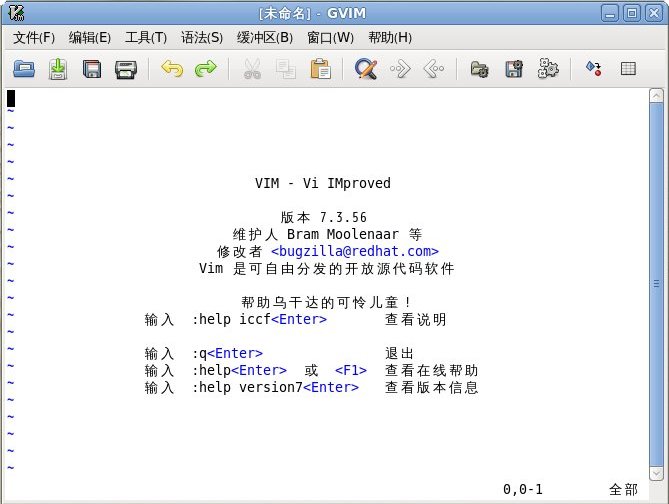669x504 pixels.
Task: Click the '帮助乌干达的可怜儿童!' line
Action: click(x=326, y=302)
